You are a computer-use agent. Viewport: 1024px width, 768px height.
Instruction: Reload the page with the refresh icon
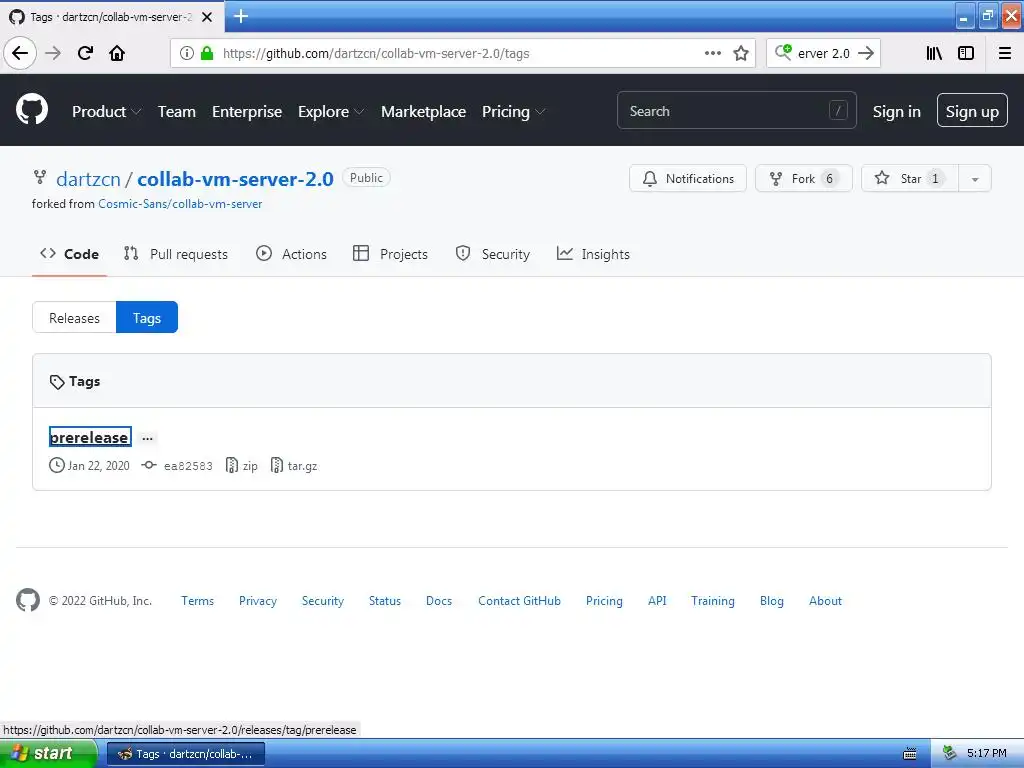click(x=85, y=53)
